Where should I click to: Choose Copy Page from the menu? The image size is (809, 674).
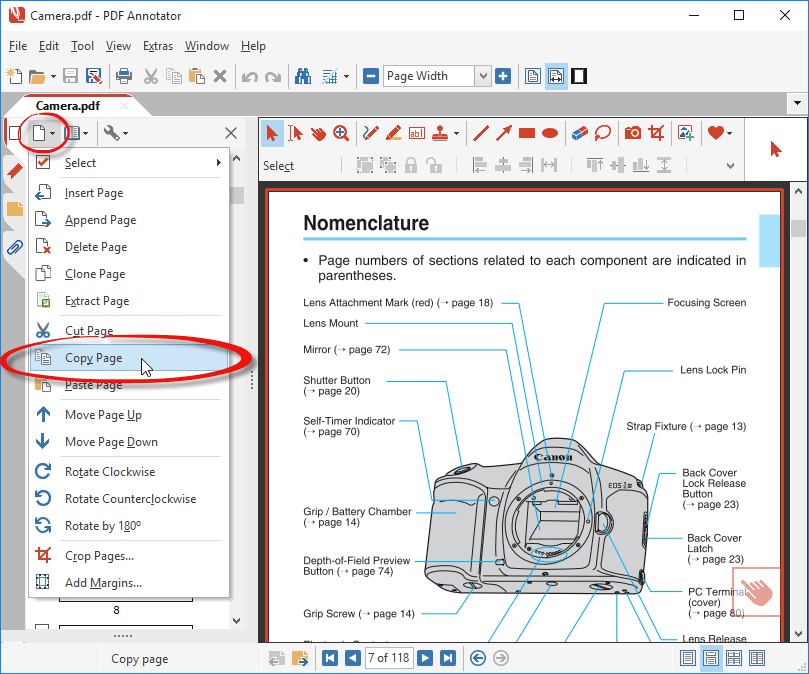[x=93, y=358]
